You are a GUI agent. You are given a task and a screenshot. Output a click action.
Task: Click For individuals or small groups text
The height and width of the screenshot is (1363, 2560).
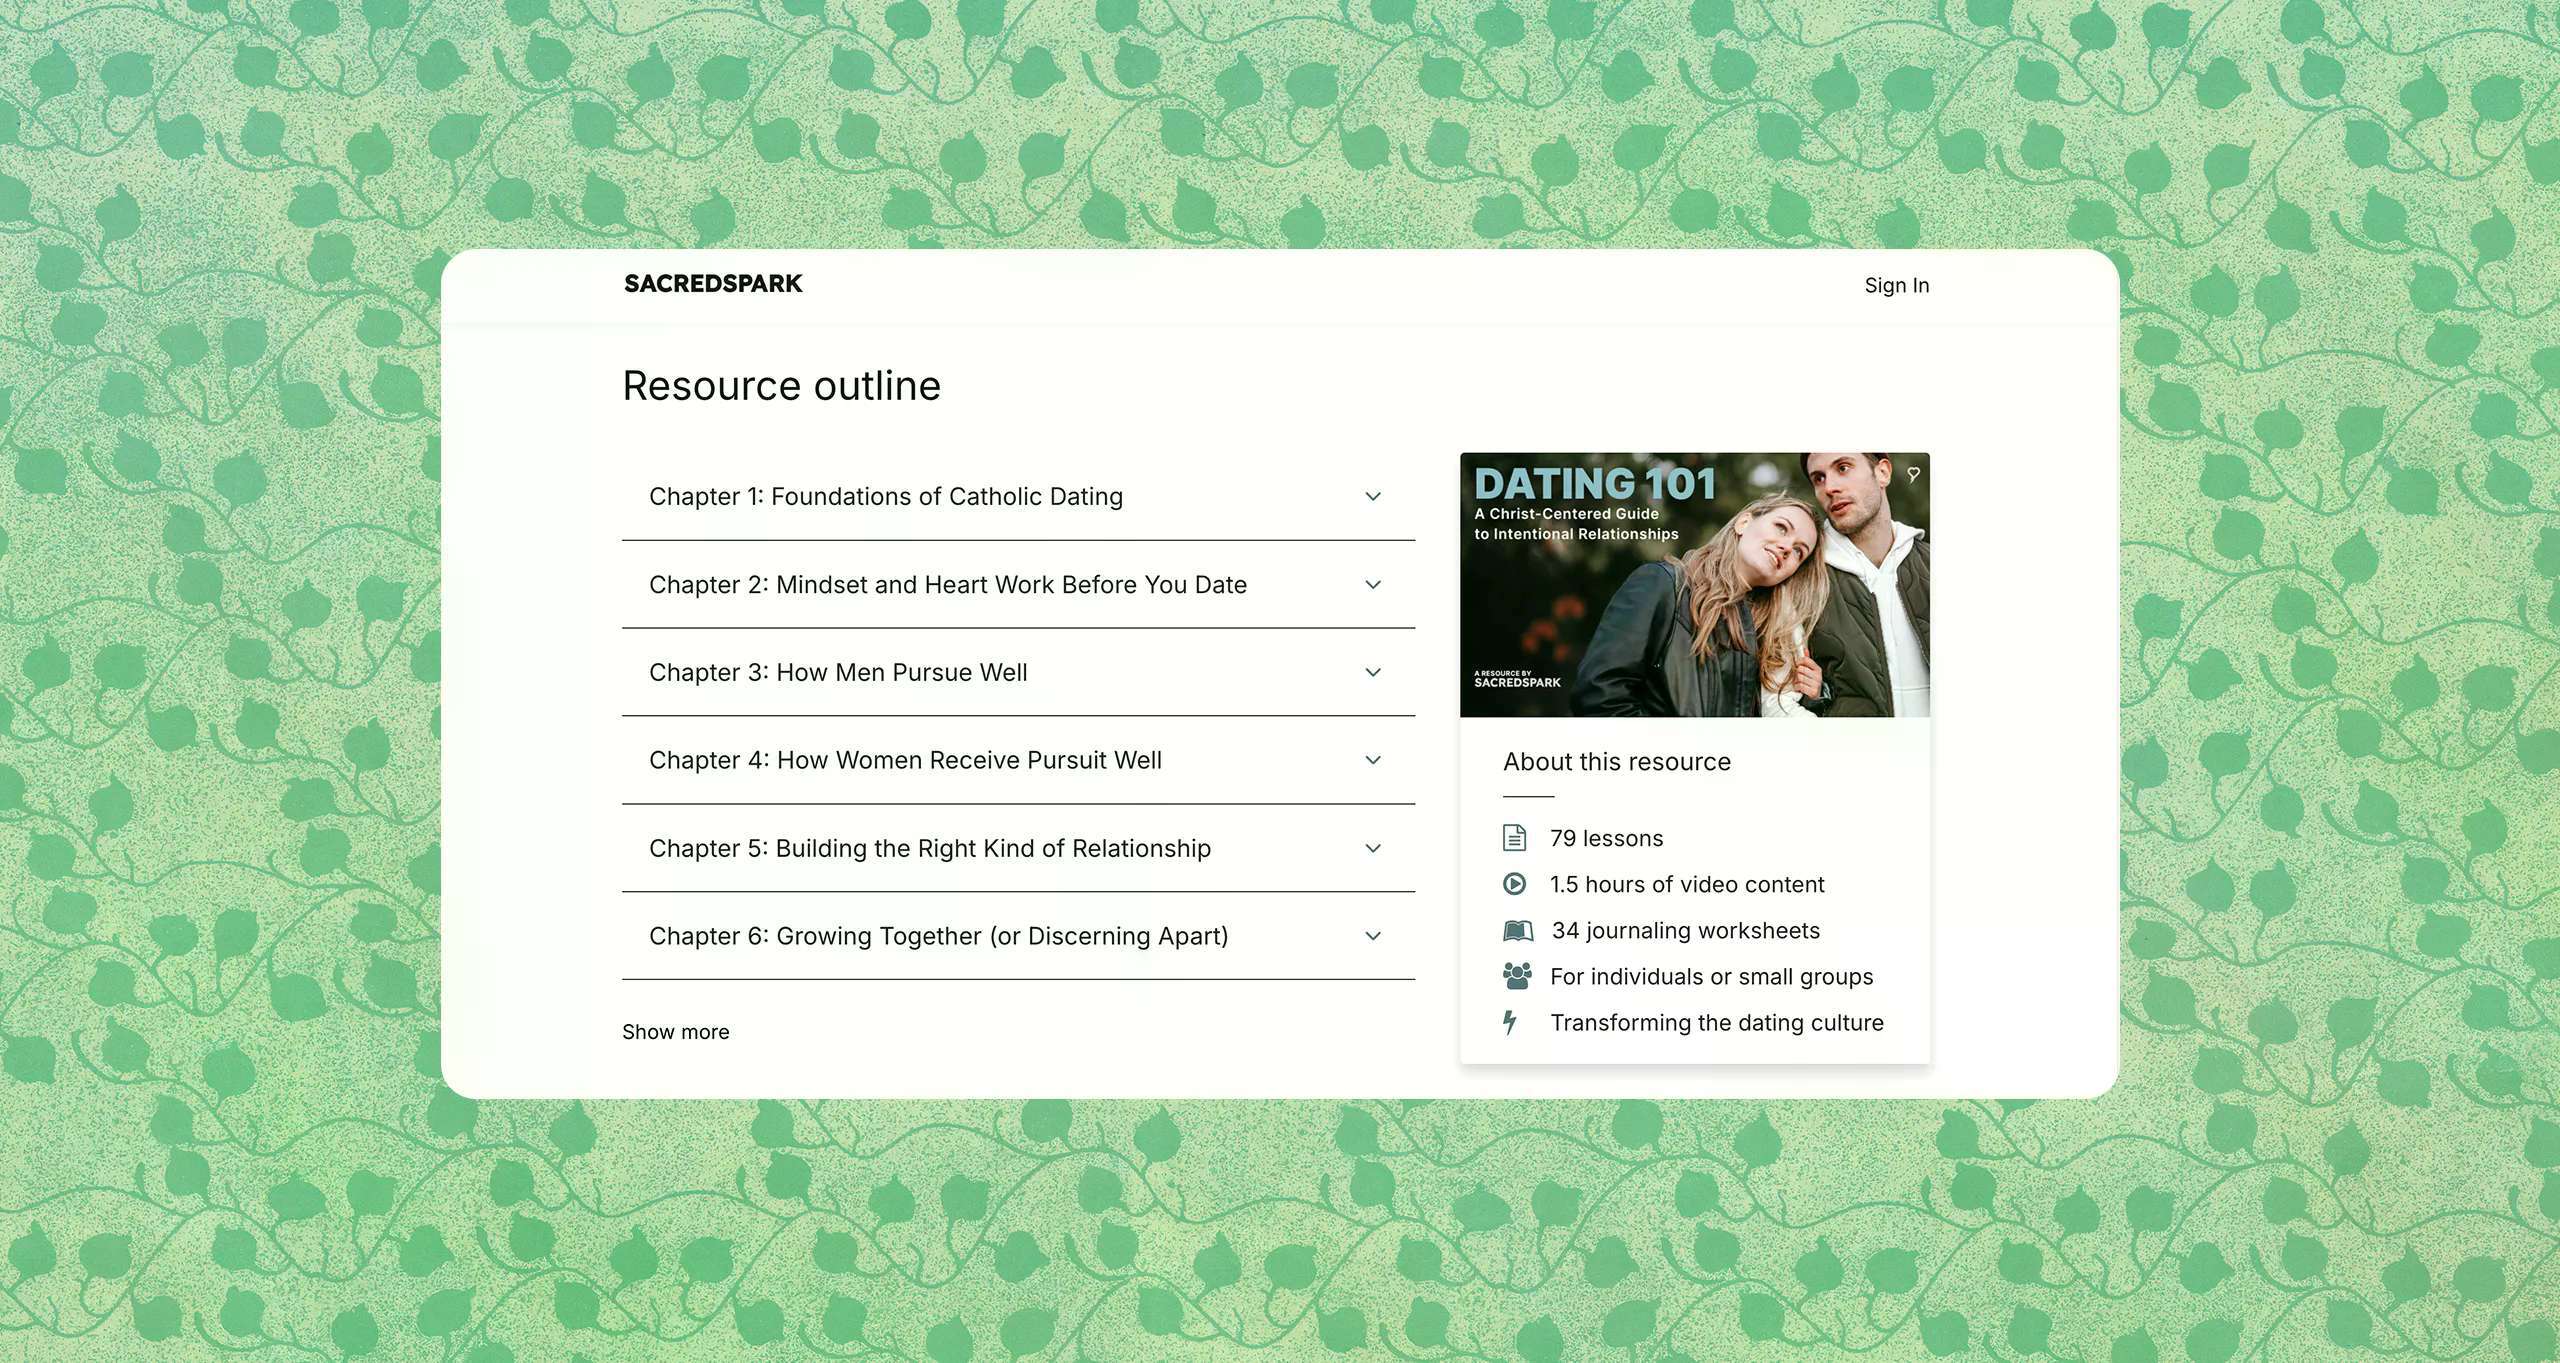tap(1712, 977)
